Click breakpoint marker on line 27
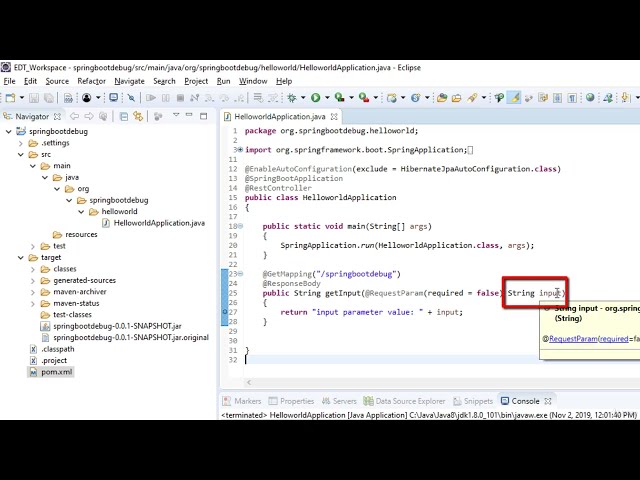The height and width of the screenshot is (480, 640). 224,312
